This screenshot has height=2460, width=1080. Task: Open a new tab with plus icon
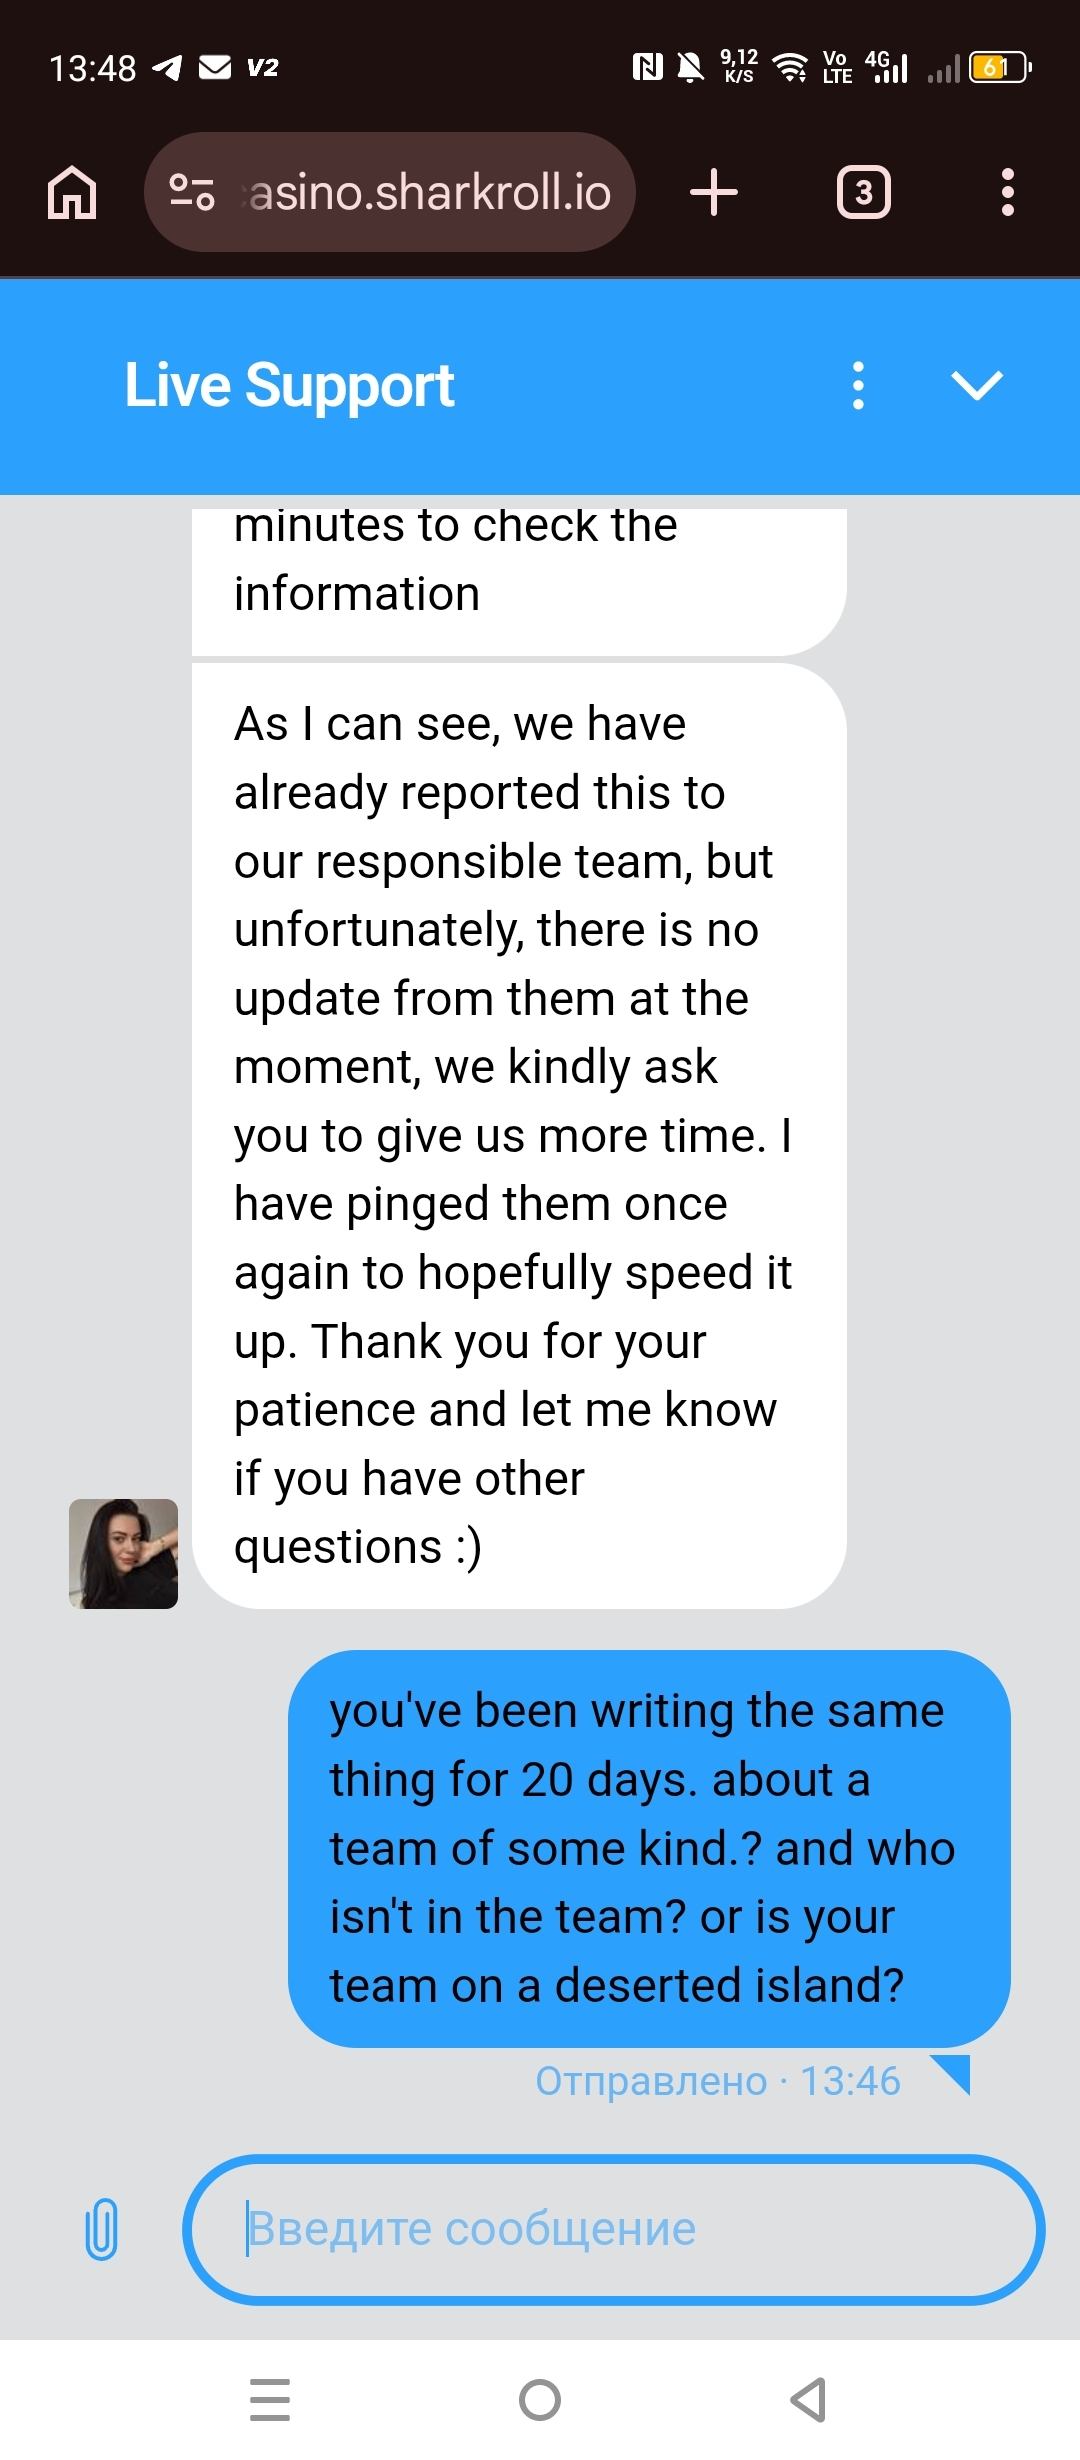714,192
